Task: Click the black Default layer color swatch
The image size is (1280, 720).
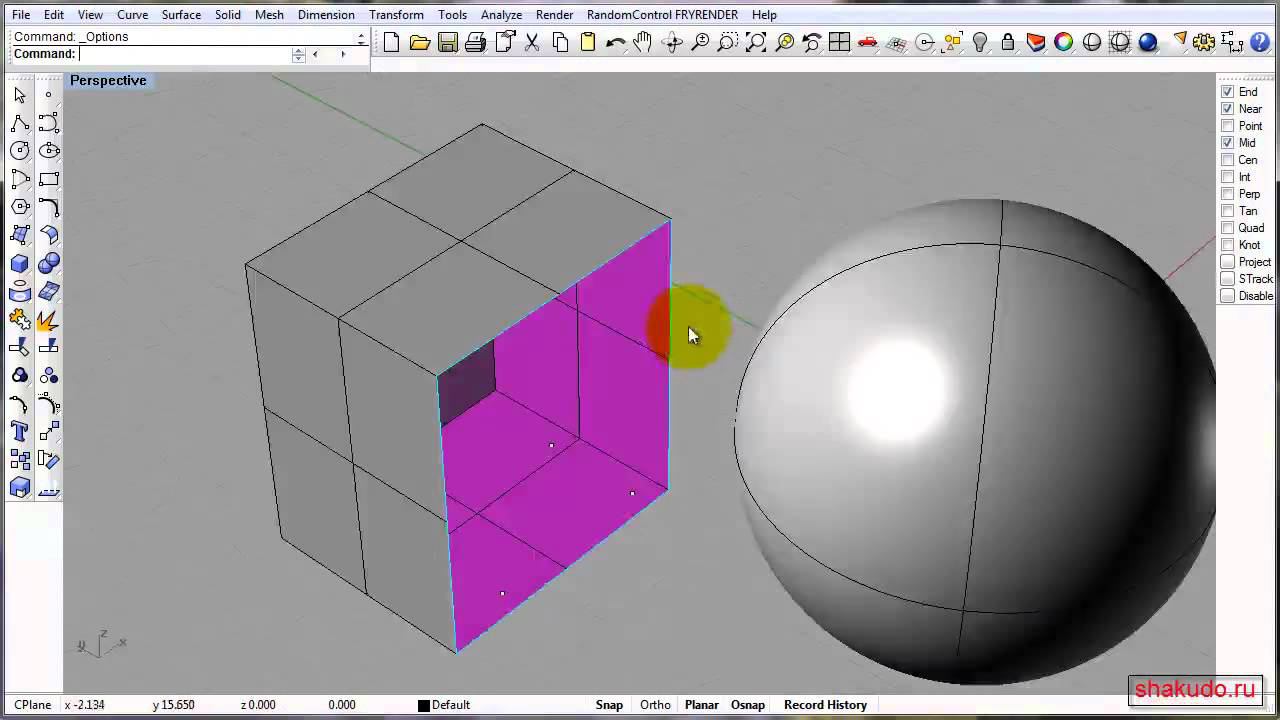Action: click(423, 705)
